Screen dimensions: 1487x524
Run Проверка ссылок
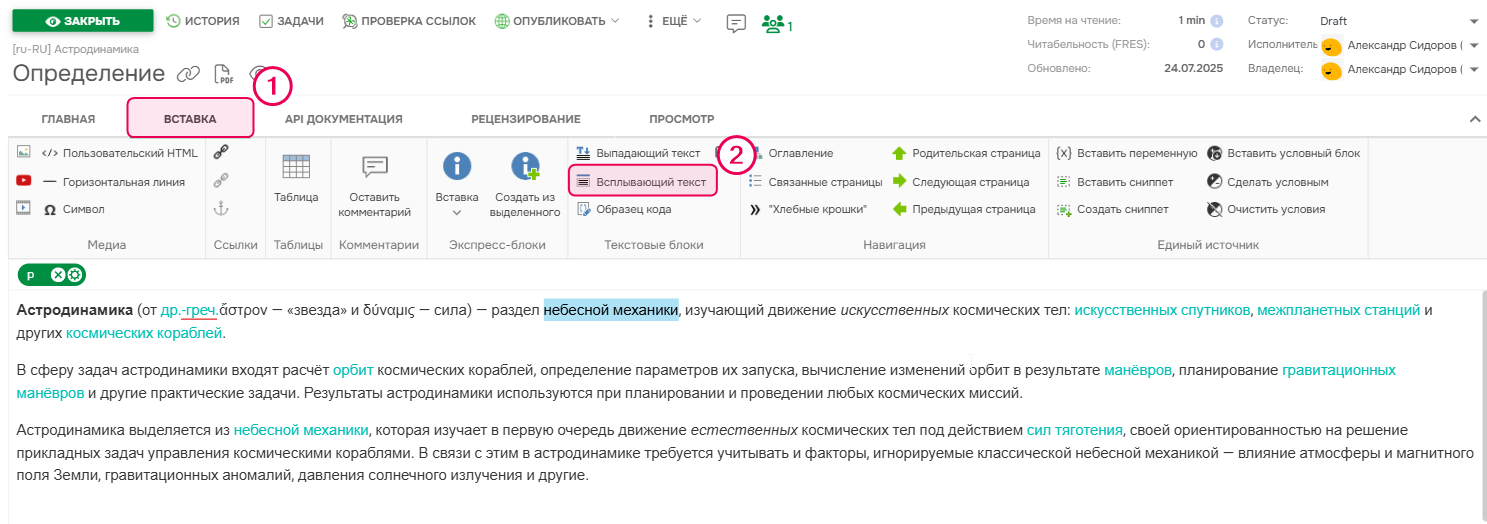click(409, 20)
